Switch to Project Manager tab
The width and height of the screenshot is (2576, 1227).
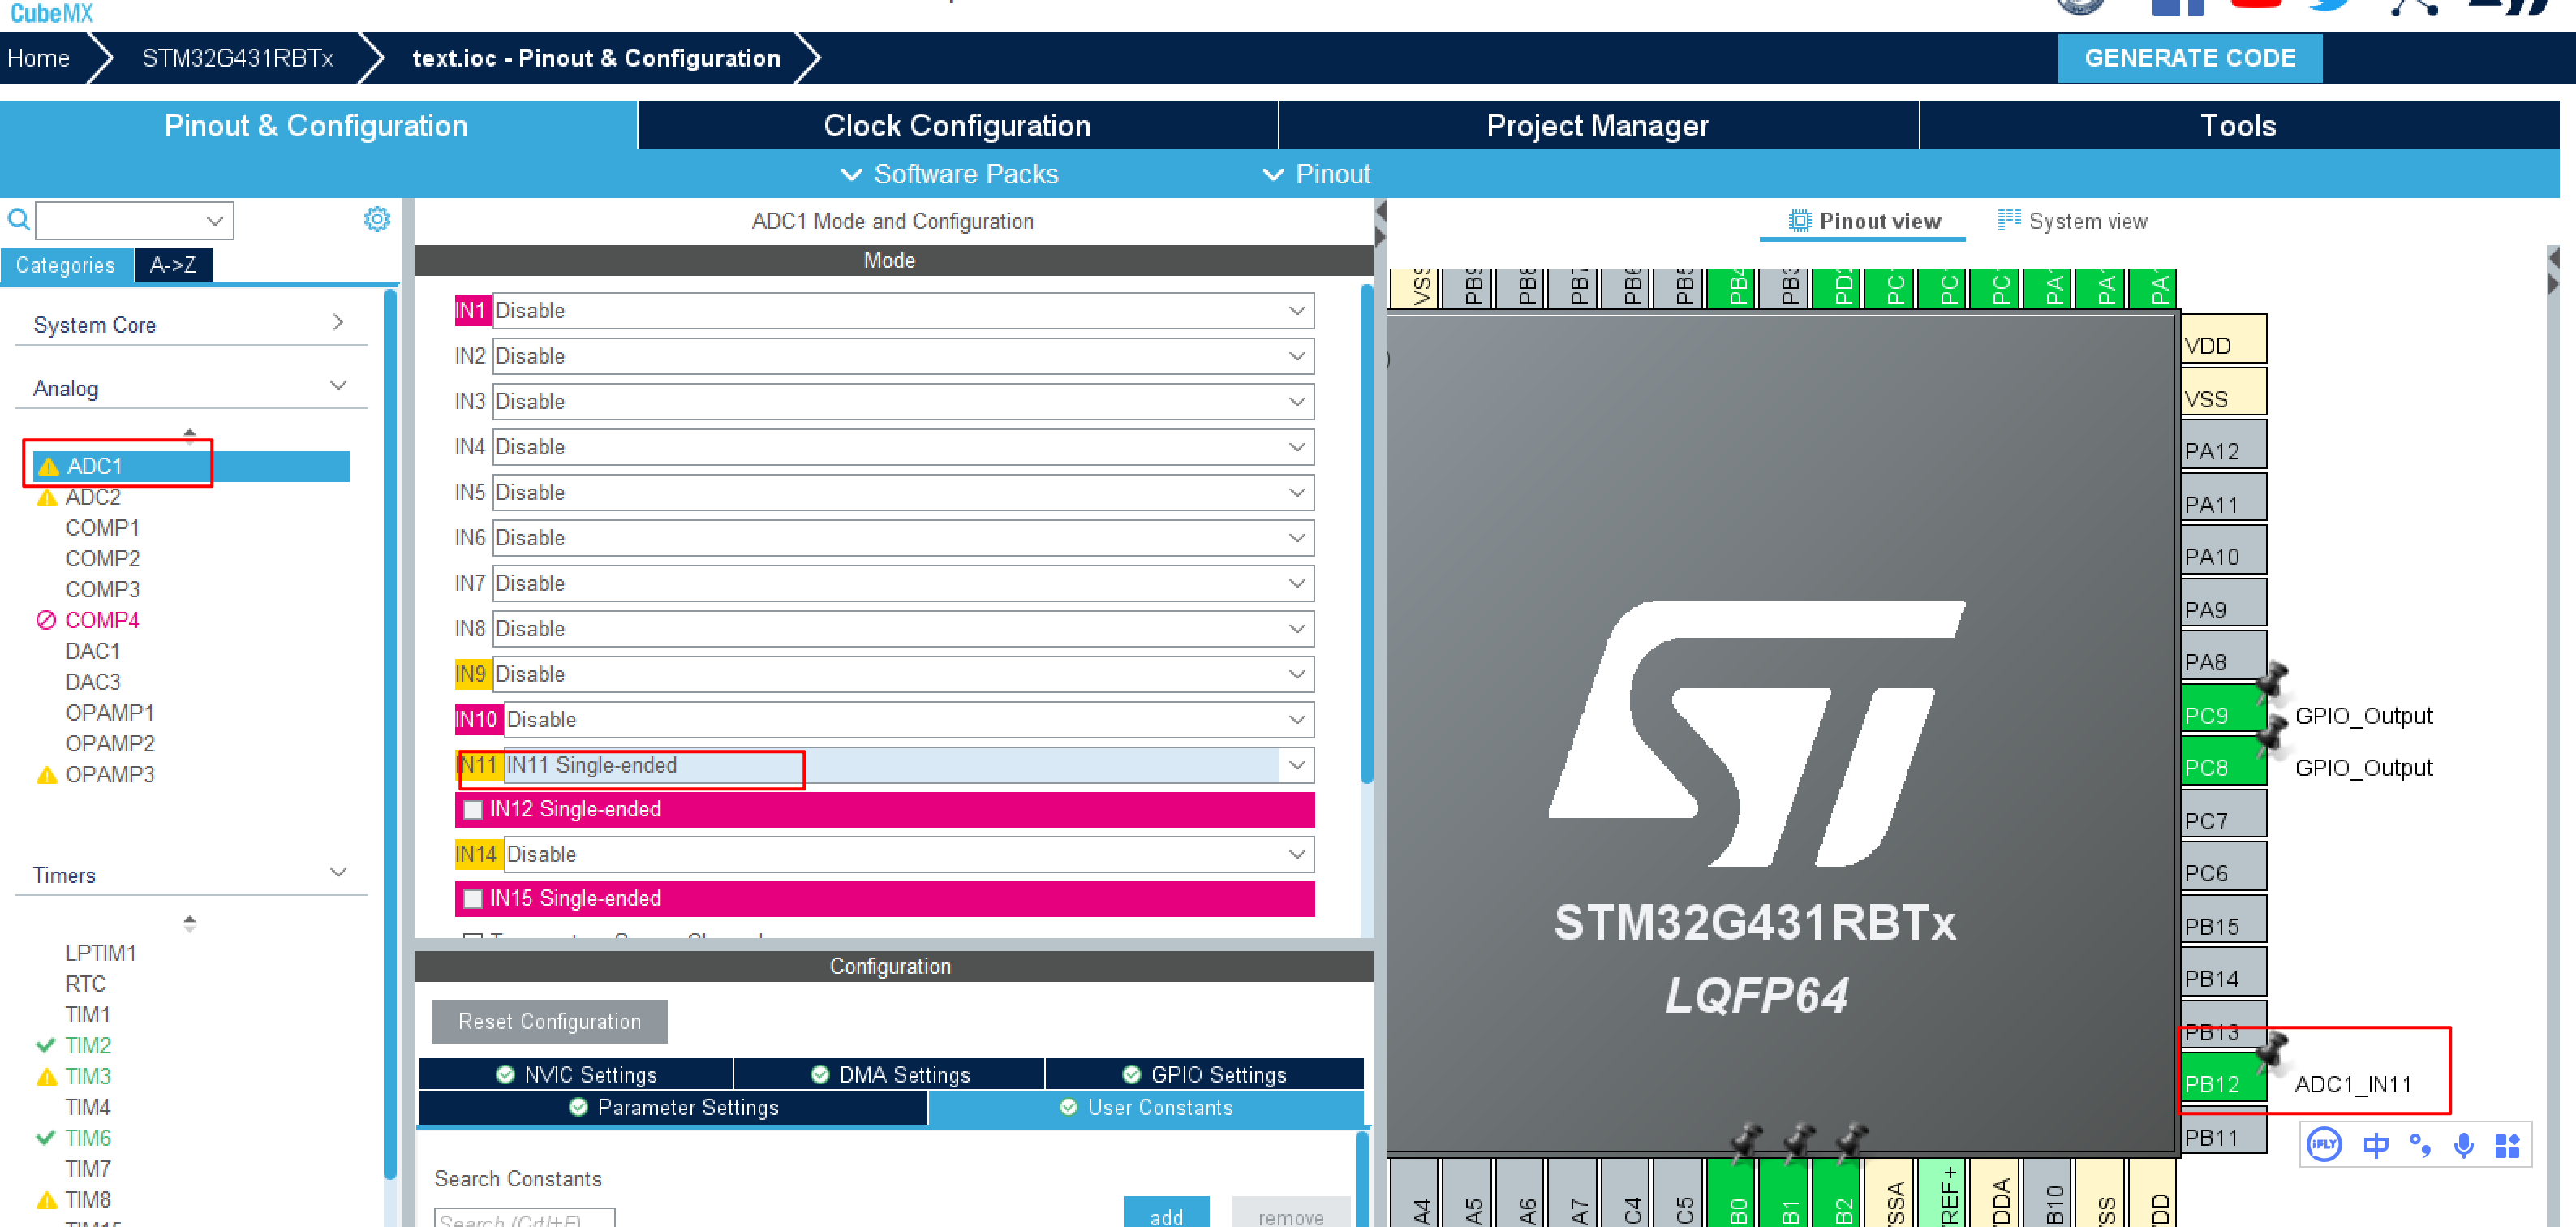(1598, 125)
